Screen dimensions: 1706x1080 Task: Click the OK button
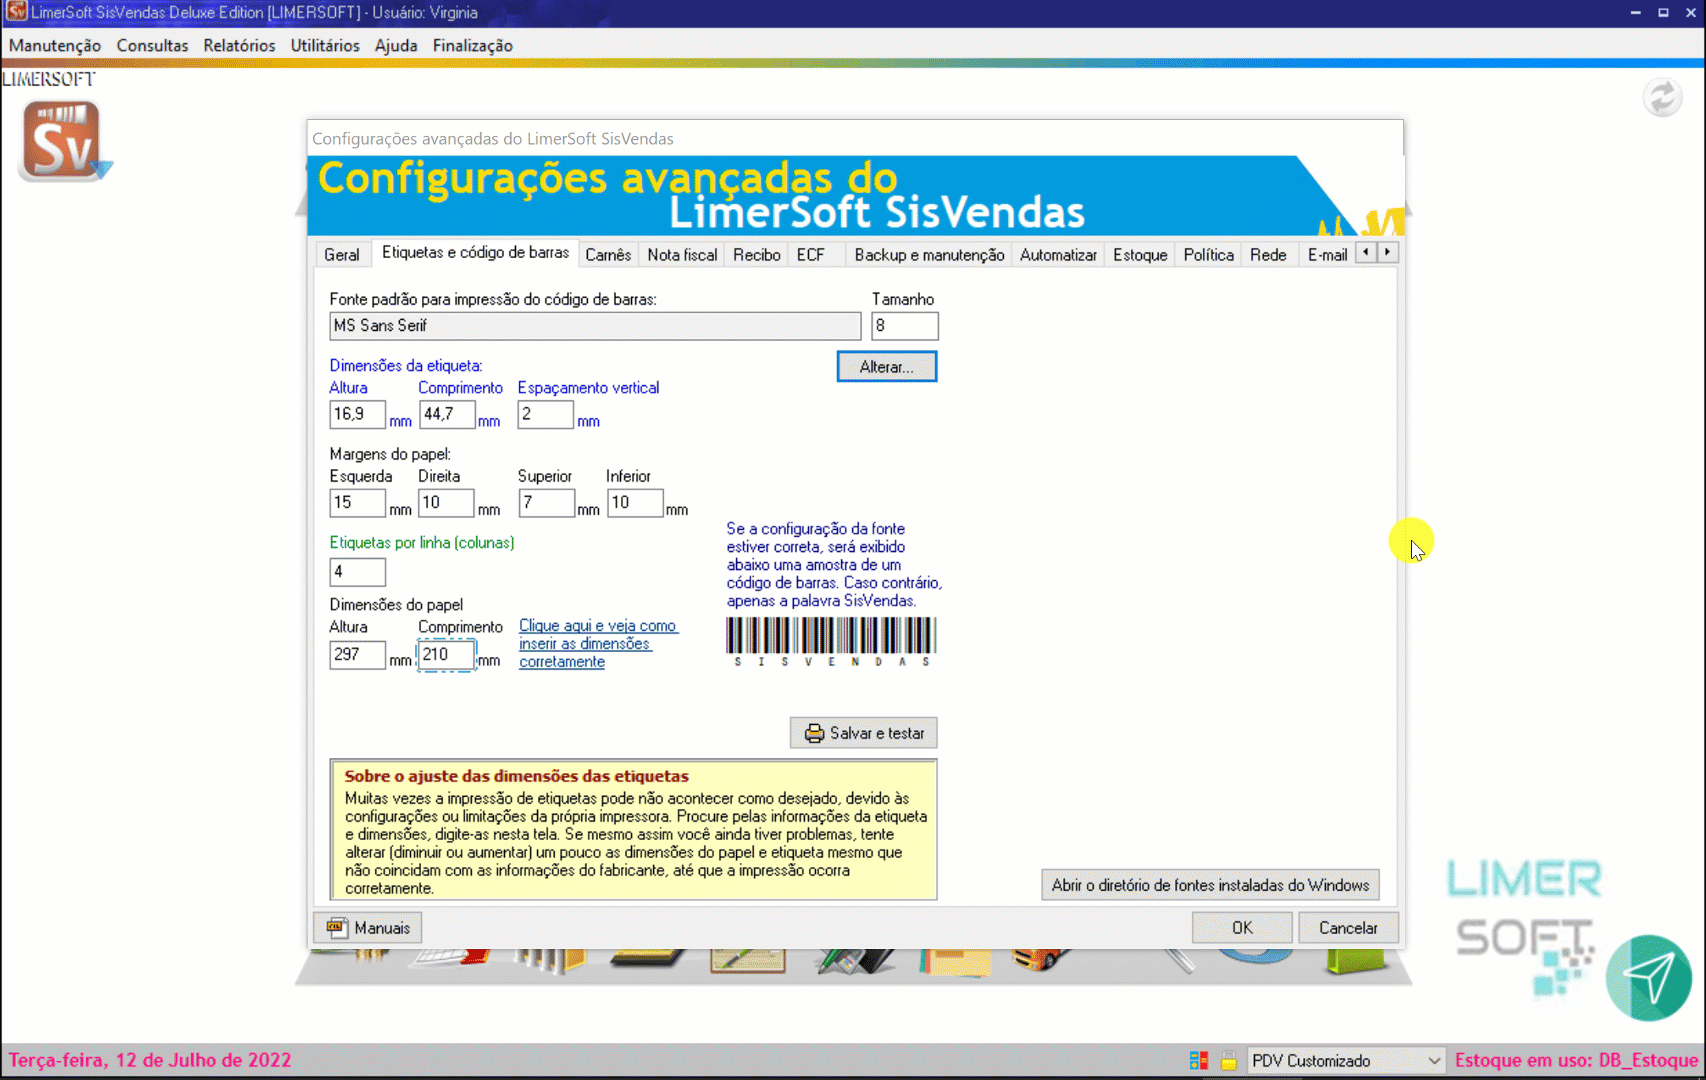coord(1242,928)
